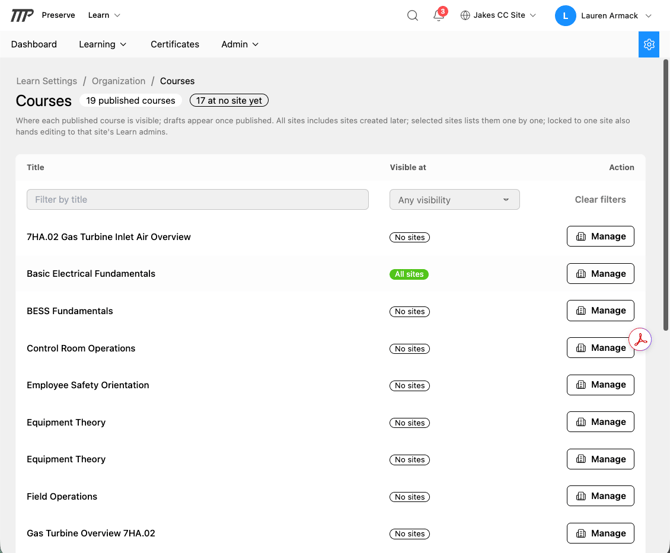Open the Jakes CC Site switcher
670x553 pixels.
(x=498, y=15)
